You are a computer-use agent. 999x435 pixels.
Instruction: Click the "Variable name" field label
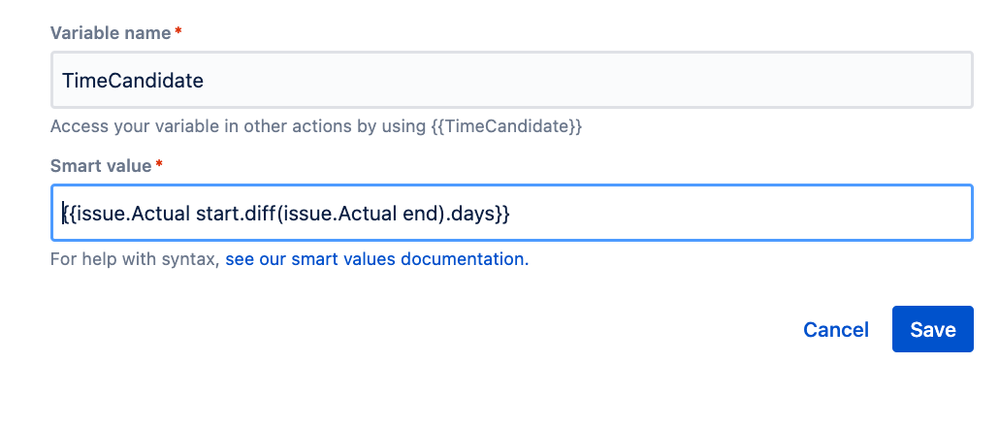[110, 33]
